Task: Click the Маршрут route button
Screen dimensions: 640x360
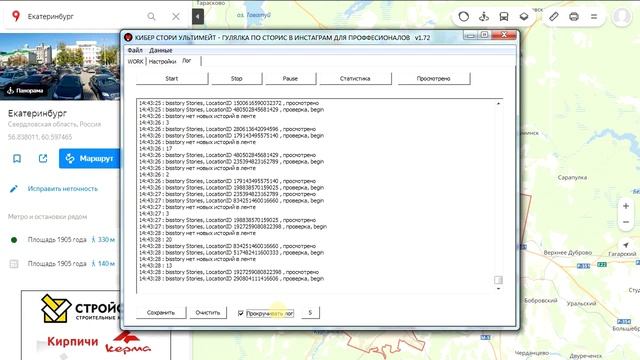Action: pyautogui.click(x=90, y=158)
